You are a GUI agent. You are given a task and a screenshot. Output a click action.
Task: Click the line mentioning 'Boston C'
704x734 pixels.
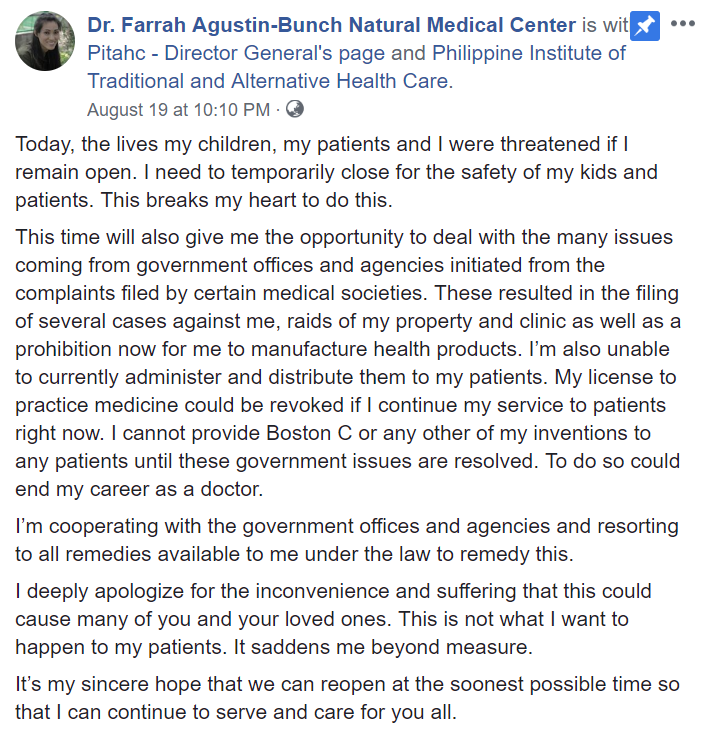click(333, 433)
